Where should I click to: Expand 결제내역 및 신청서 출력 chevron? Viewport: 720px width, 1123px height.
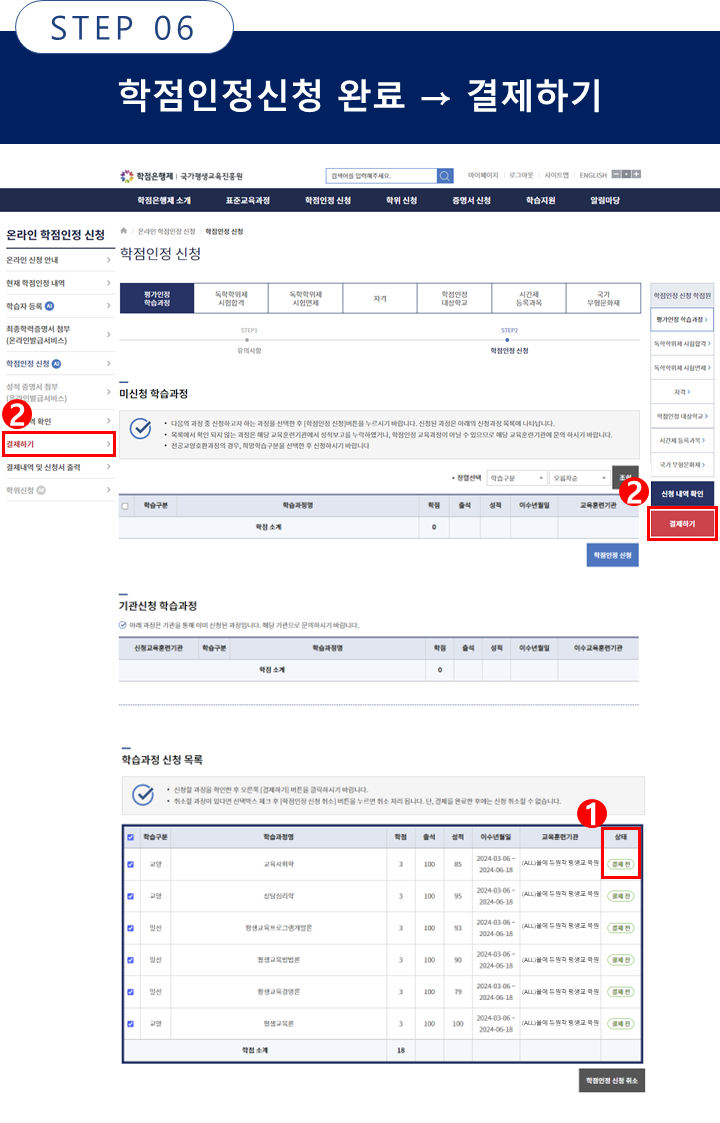tap(109, 467)
